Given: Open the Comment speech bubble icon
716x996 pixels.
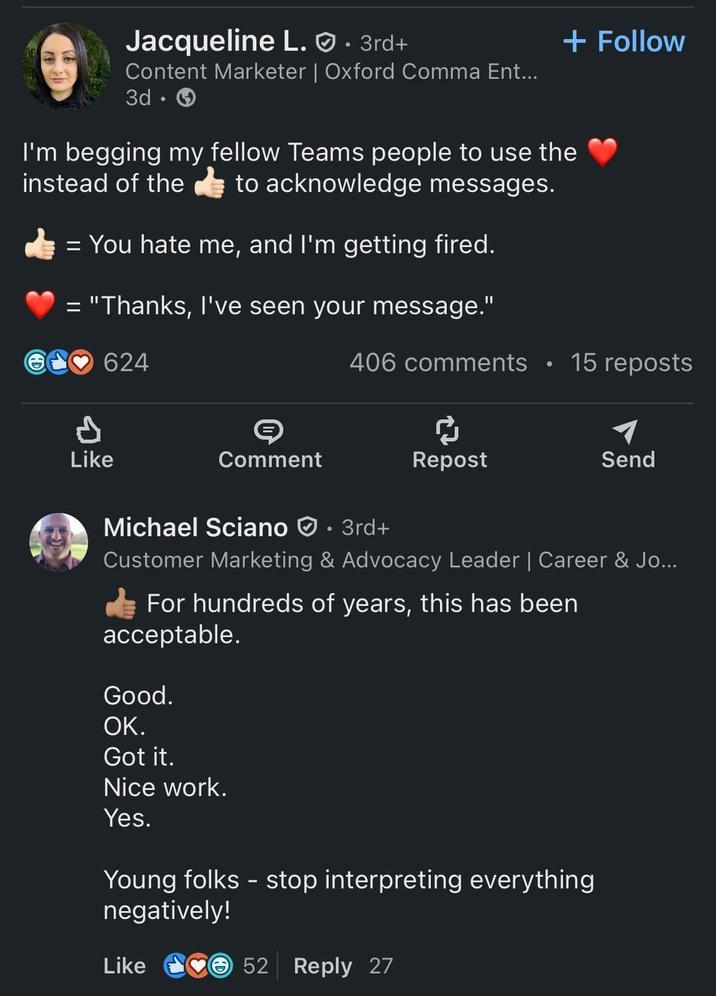Looking at the screenshot, I should click(269, 429).
